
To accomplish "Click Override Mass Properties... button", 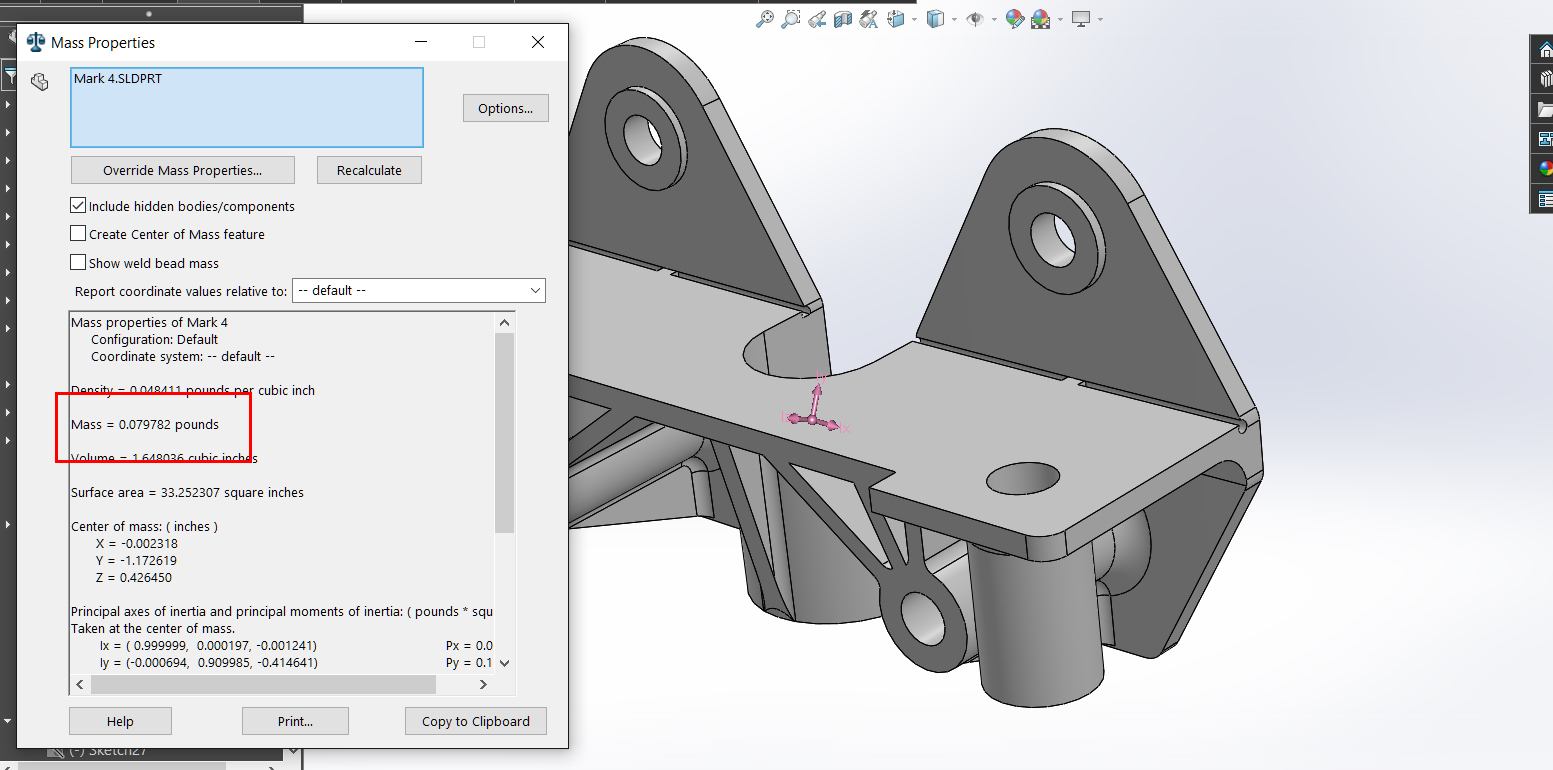I will coord(183,170).
